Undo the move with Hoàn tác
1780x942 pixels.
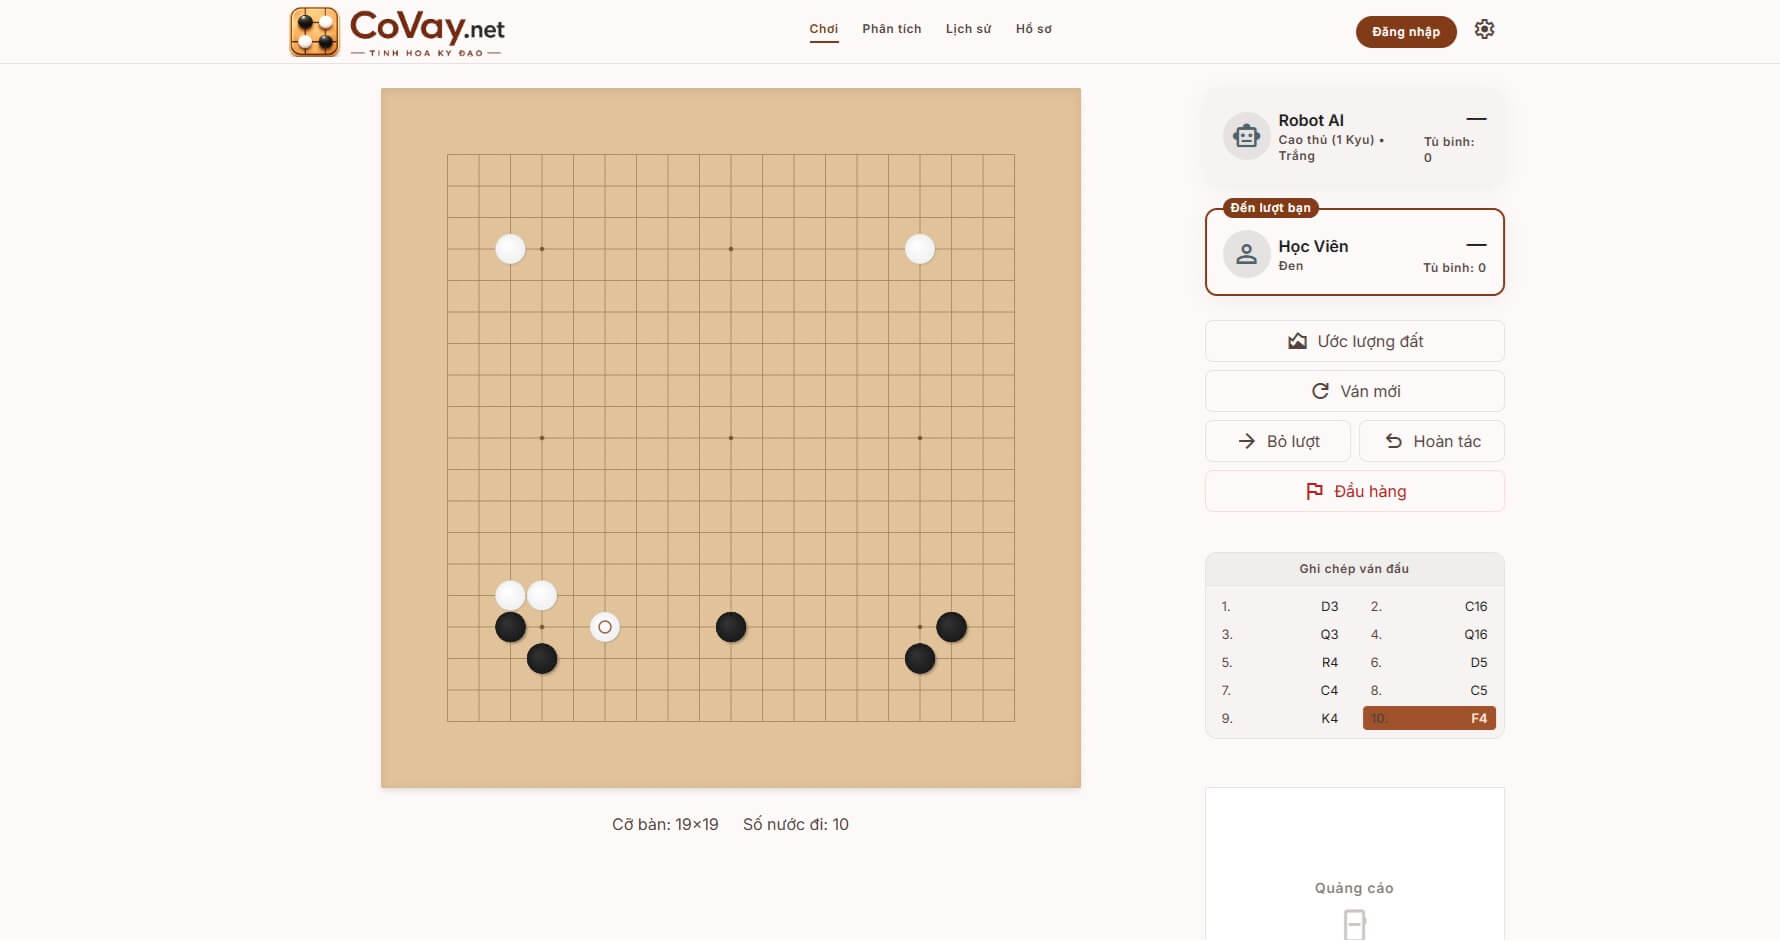pyautogui.click(x=1432, y=441)
